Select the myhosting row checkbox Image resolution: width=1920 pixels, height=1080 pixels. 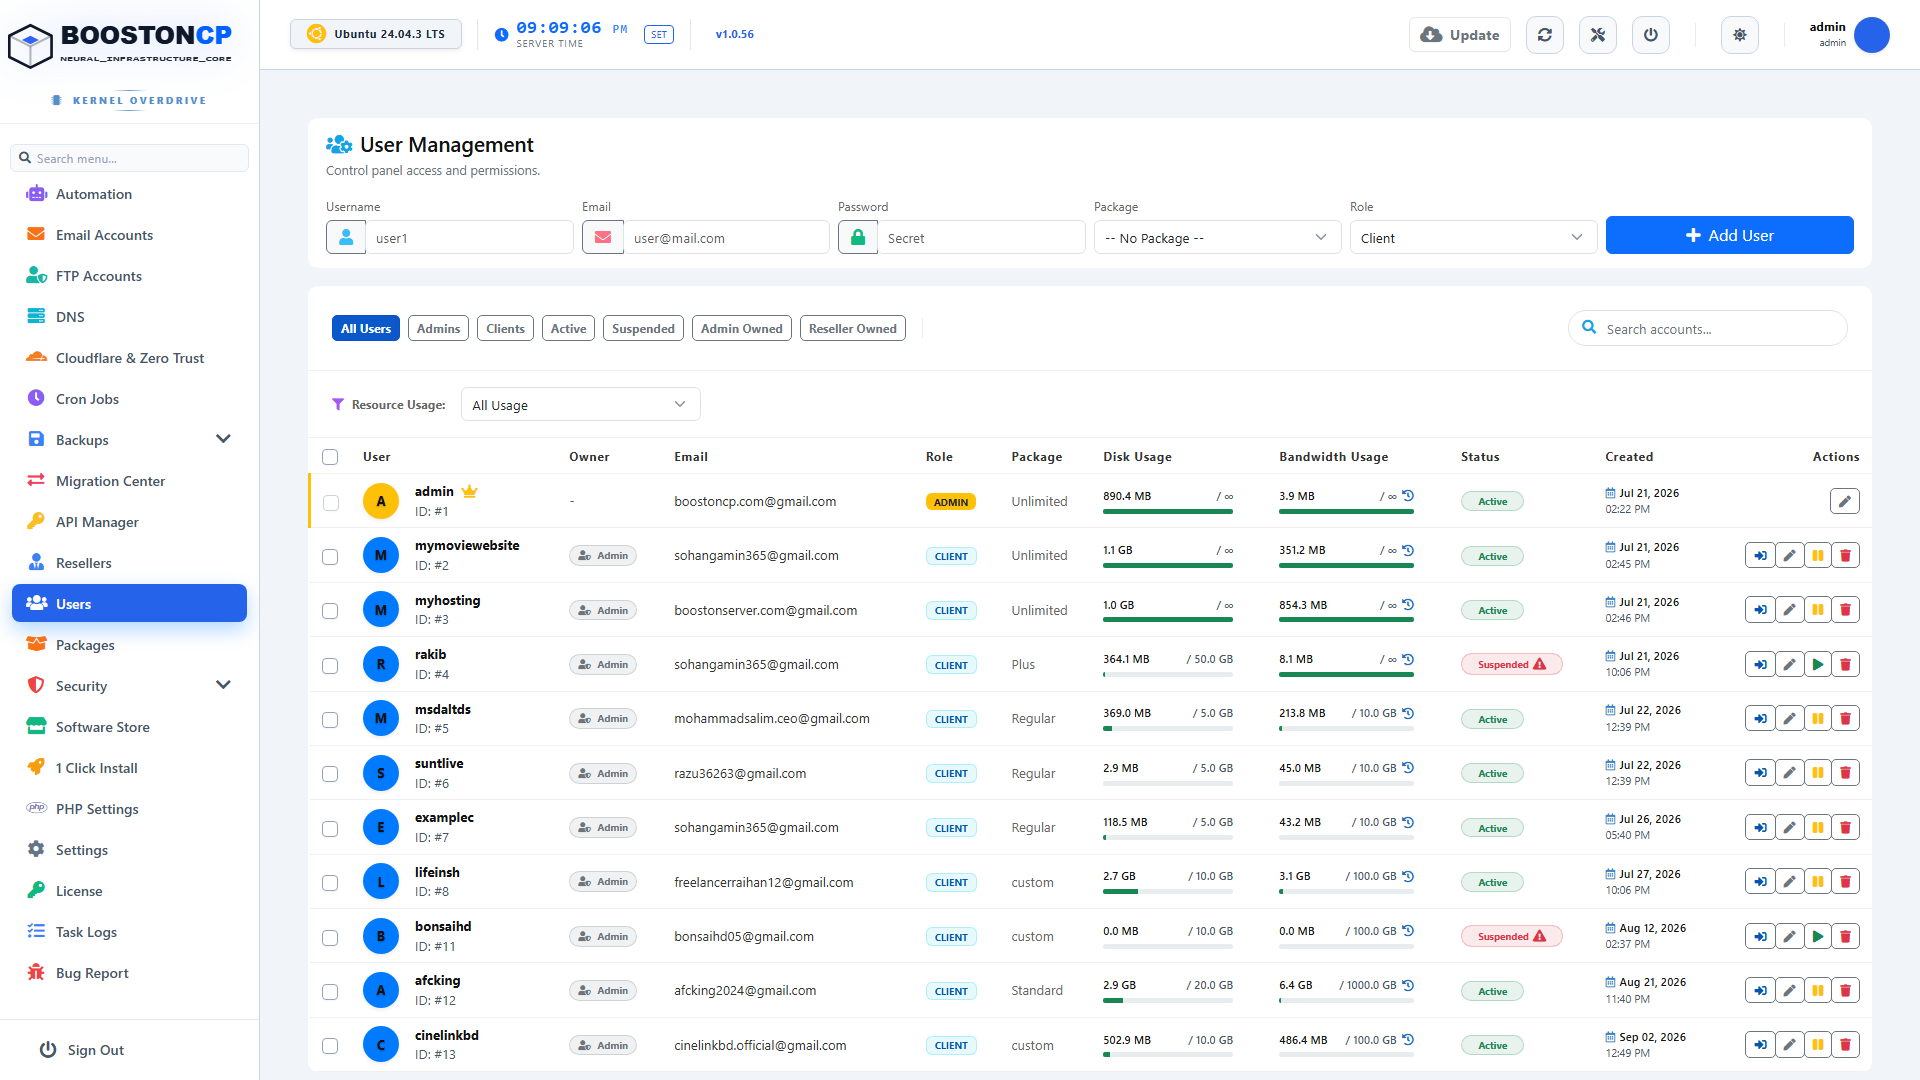coord(330,611)
